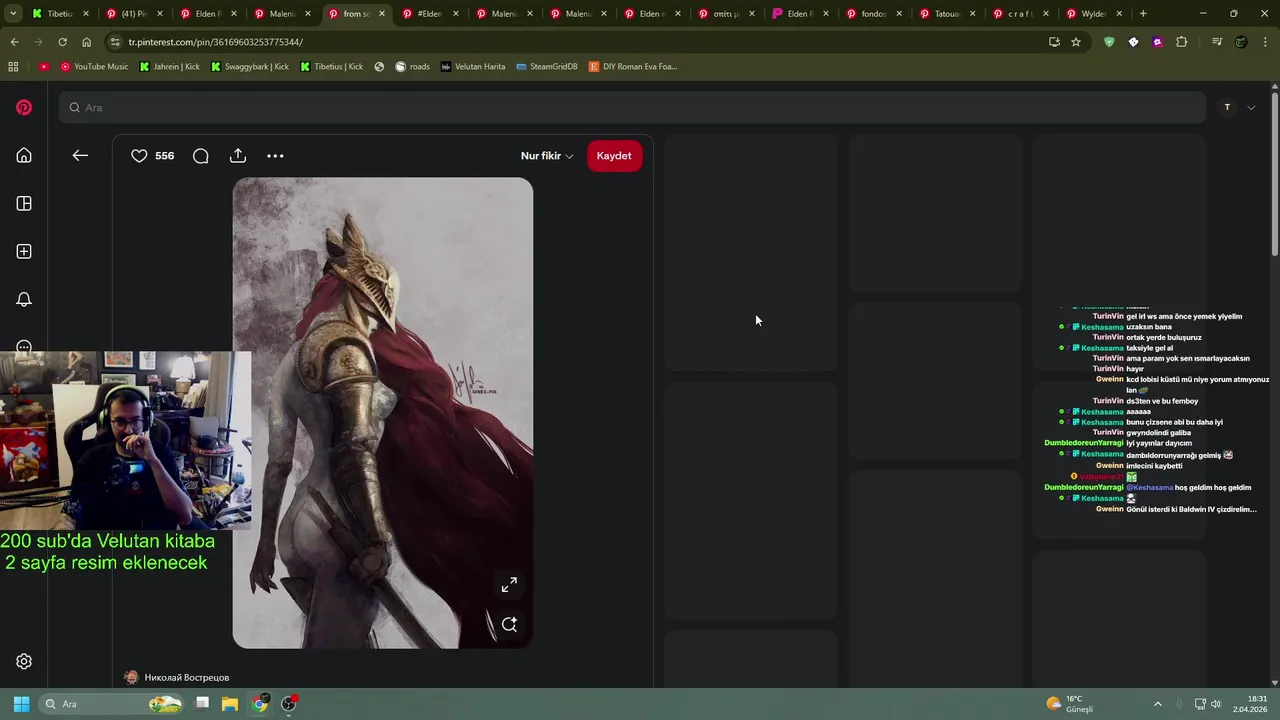Screen dimensions: 1280x720
Task: Click browser forward button
Action: pos(38,42)
